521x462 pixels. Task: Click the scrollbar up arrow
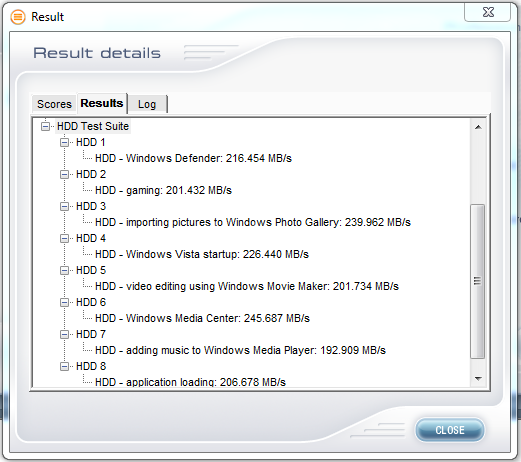pyautogui.click(x=478, y=127)
